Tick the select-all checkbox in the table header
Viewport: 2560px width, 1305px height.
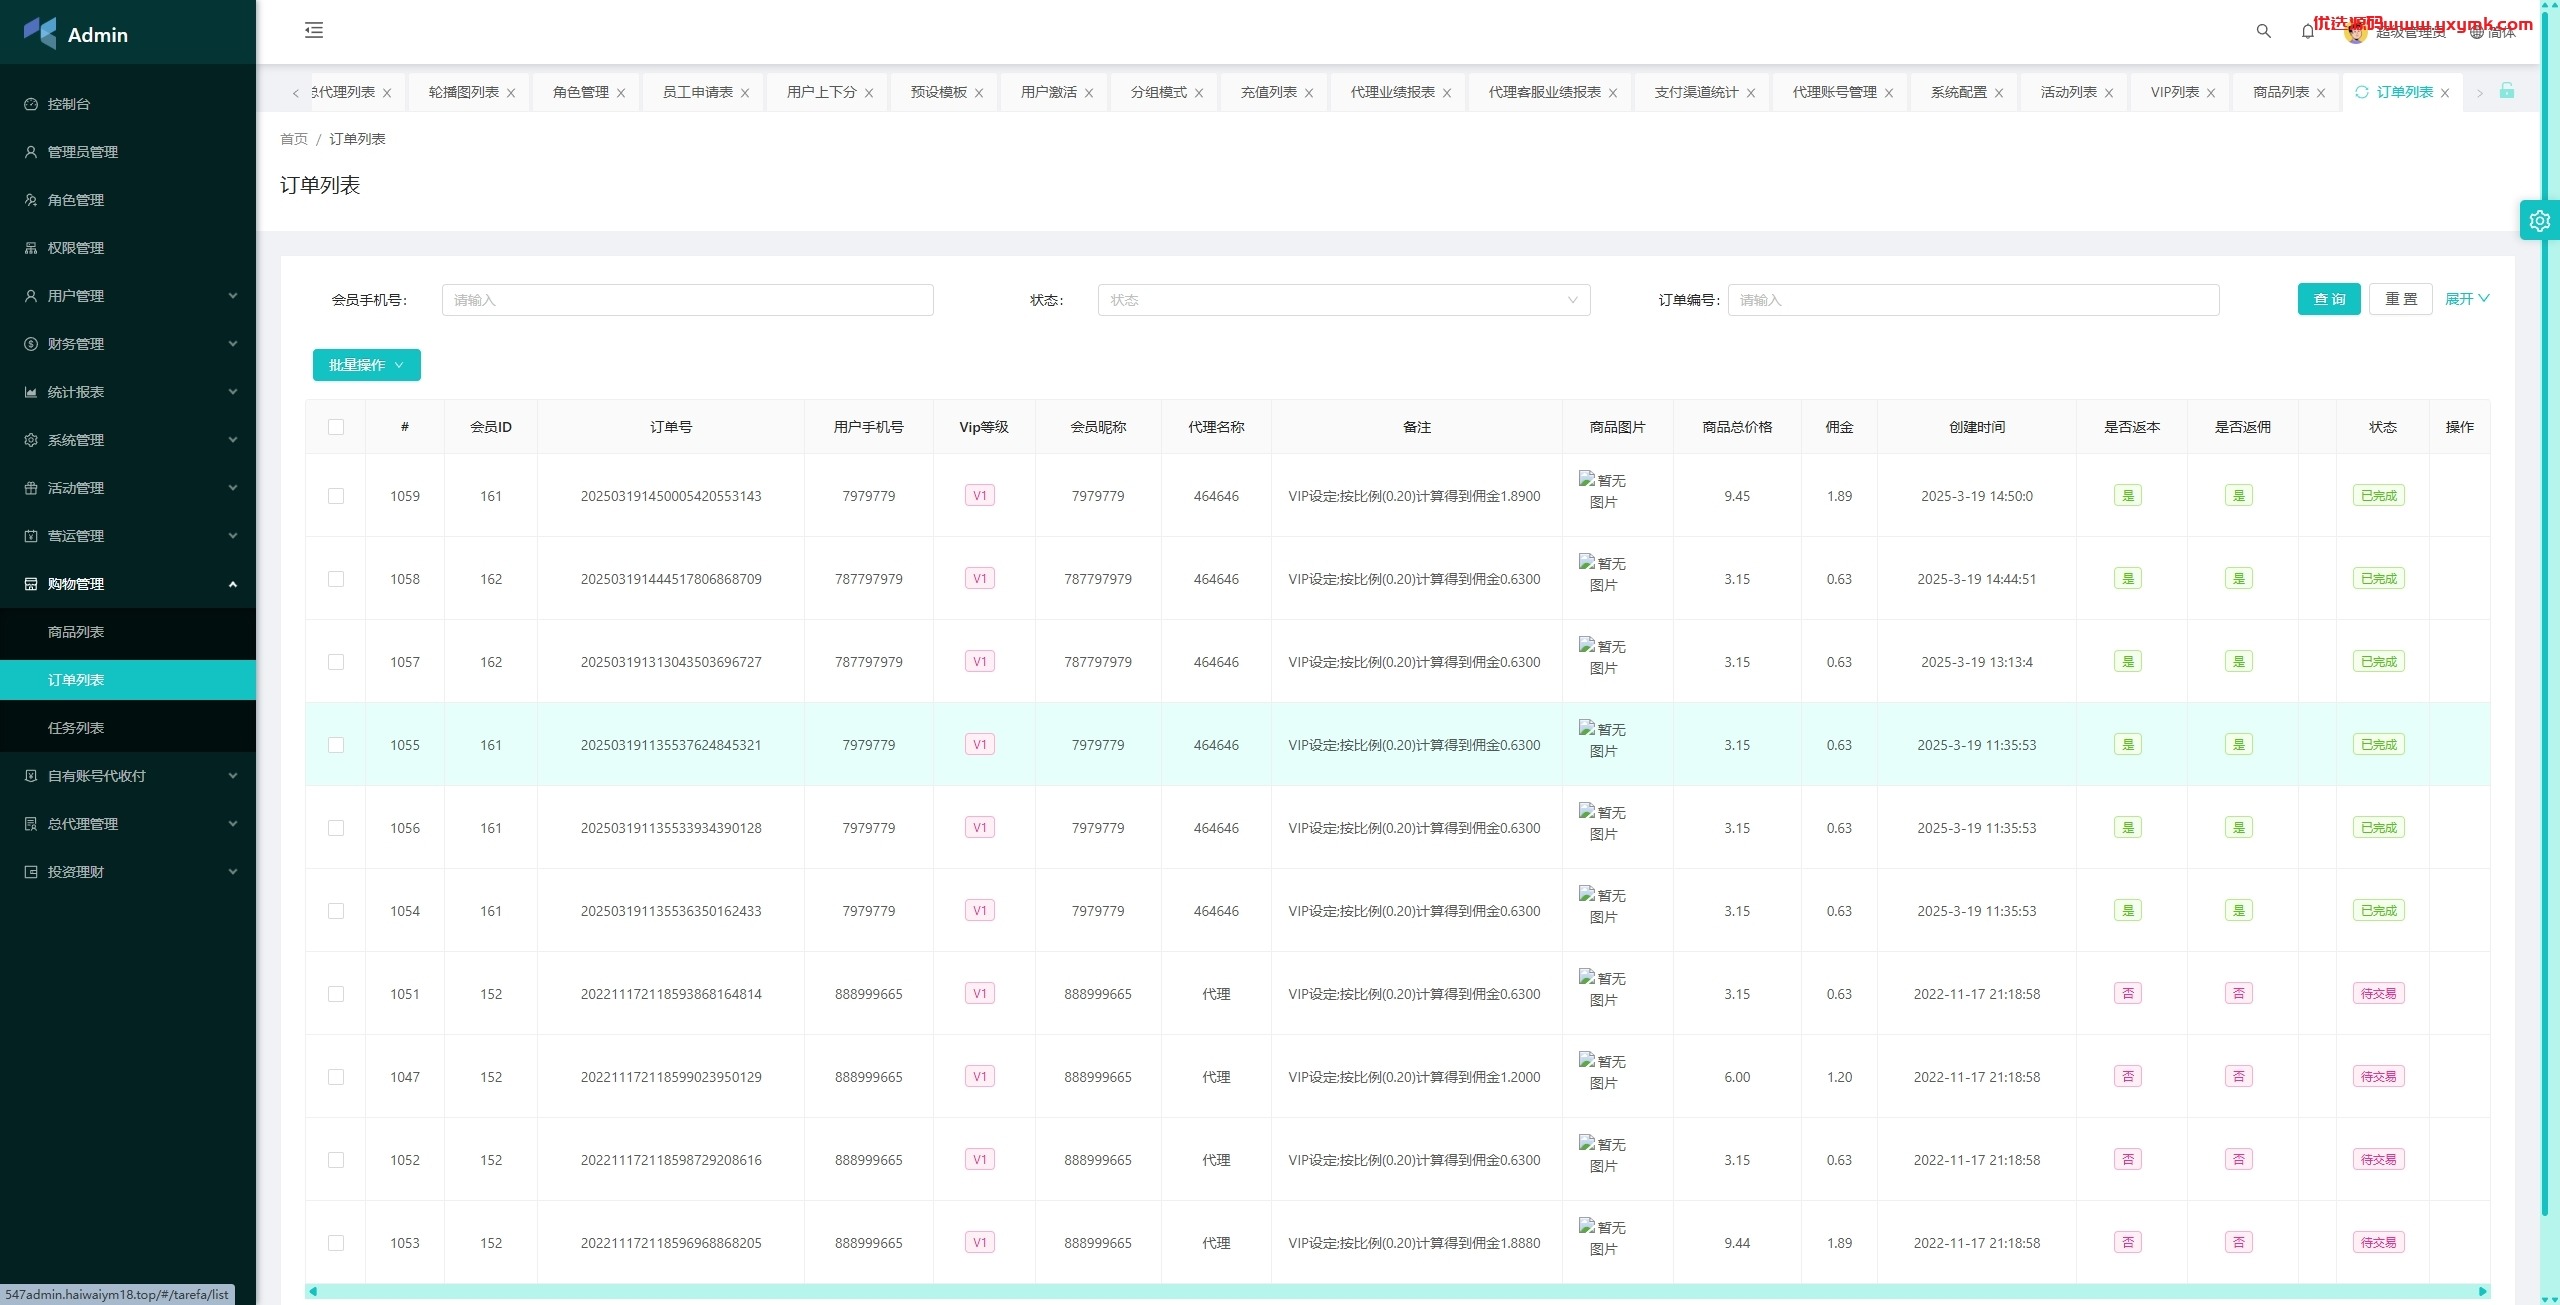tap(336, 427)
